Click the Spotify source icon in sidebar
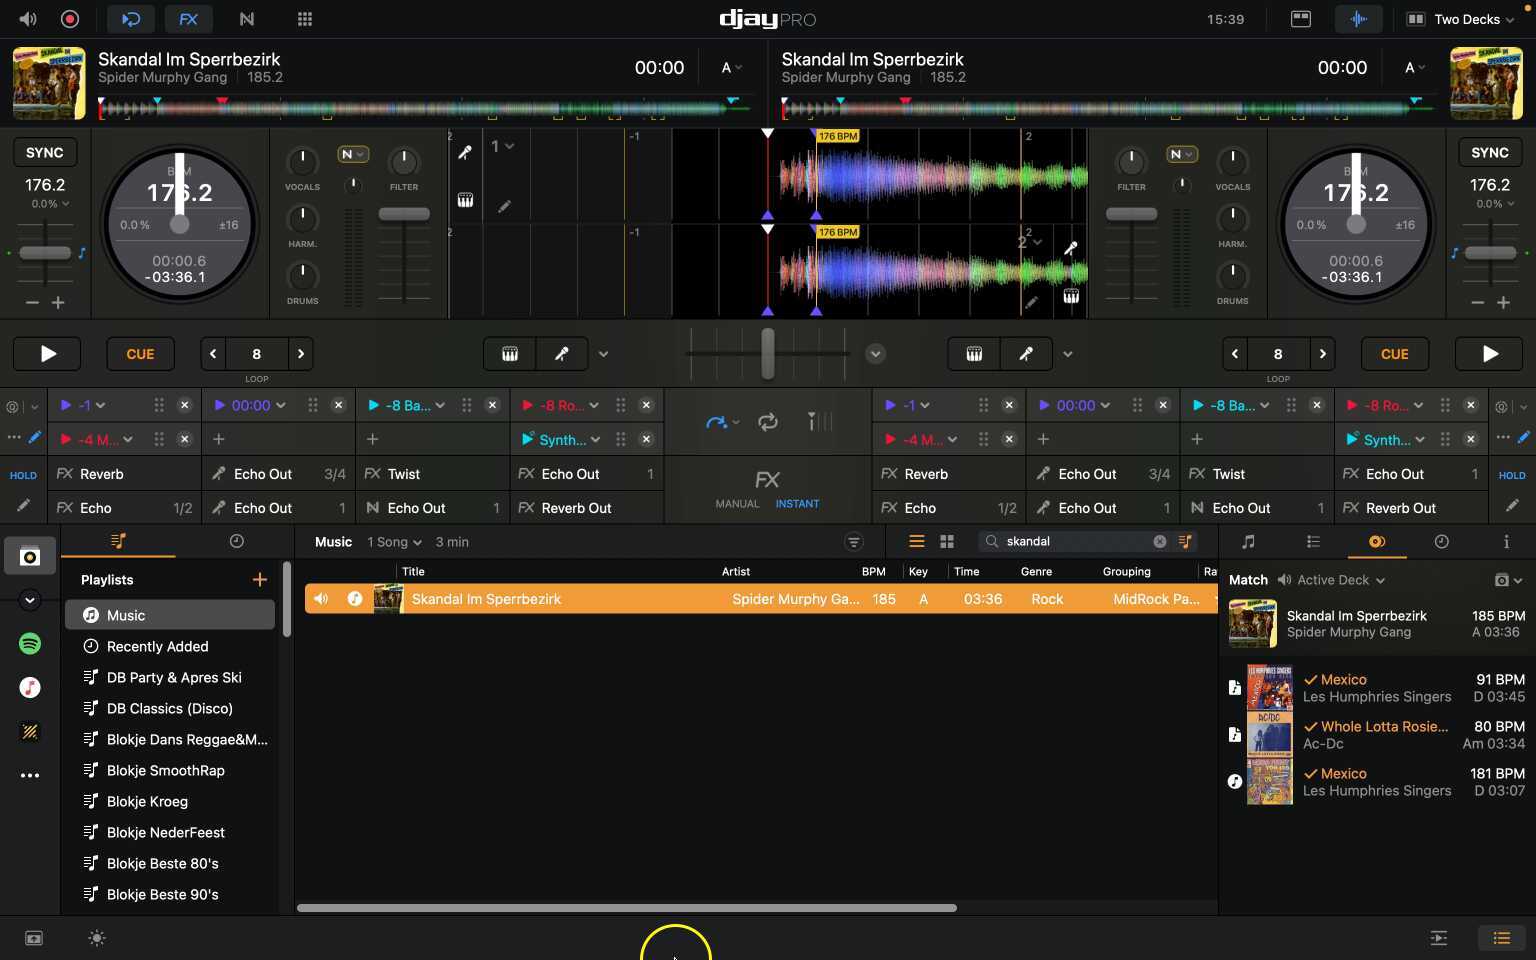1536x960 pixels. (x=30, y=644)
